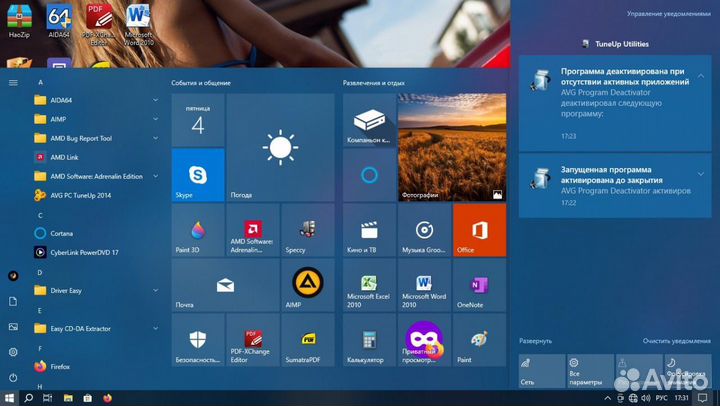Viewport: 720px width, 406px height.
Task: Open the 'Запущенная программа активирована' notification
Action: coord(615,186)
